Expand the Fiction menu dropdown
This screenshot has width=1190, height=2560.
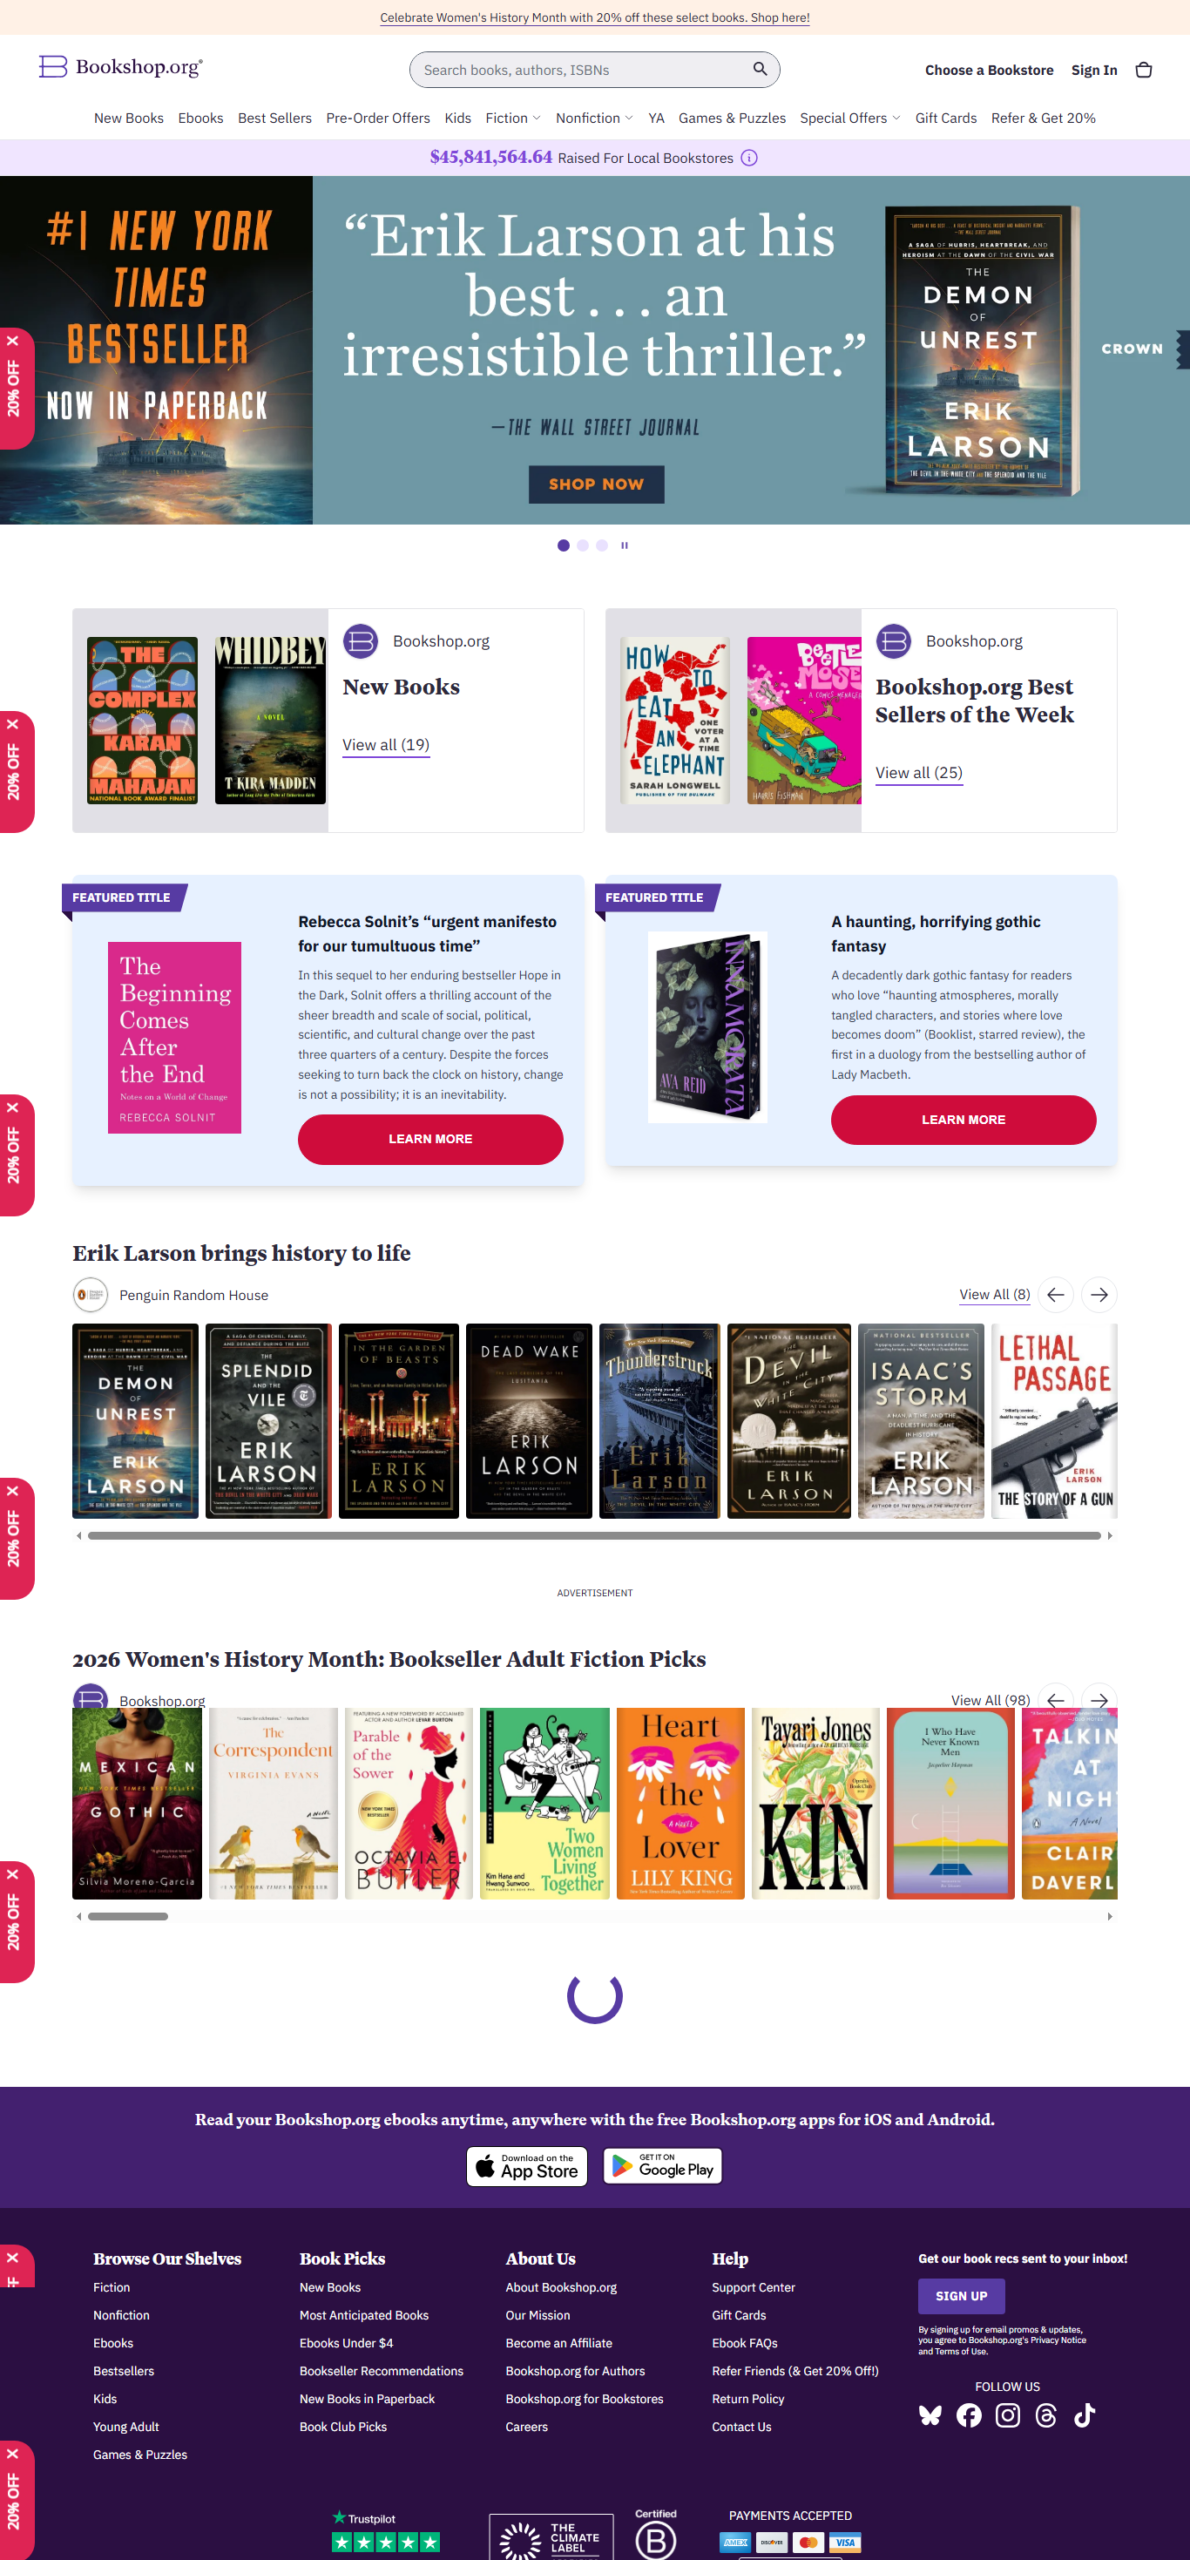(x=513, y=118)
